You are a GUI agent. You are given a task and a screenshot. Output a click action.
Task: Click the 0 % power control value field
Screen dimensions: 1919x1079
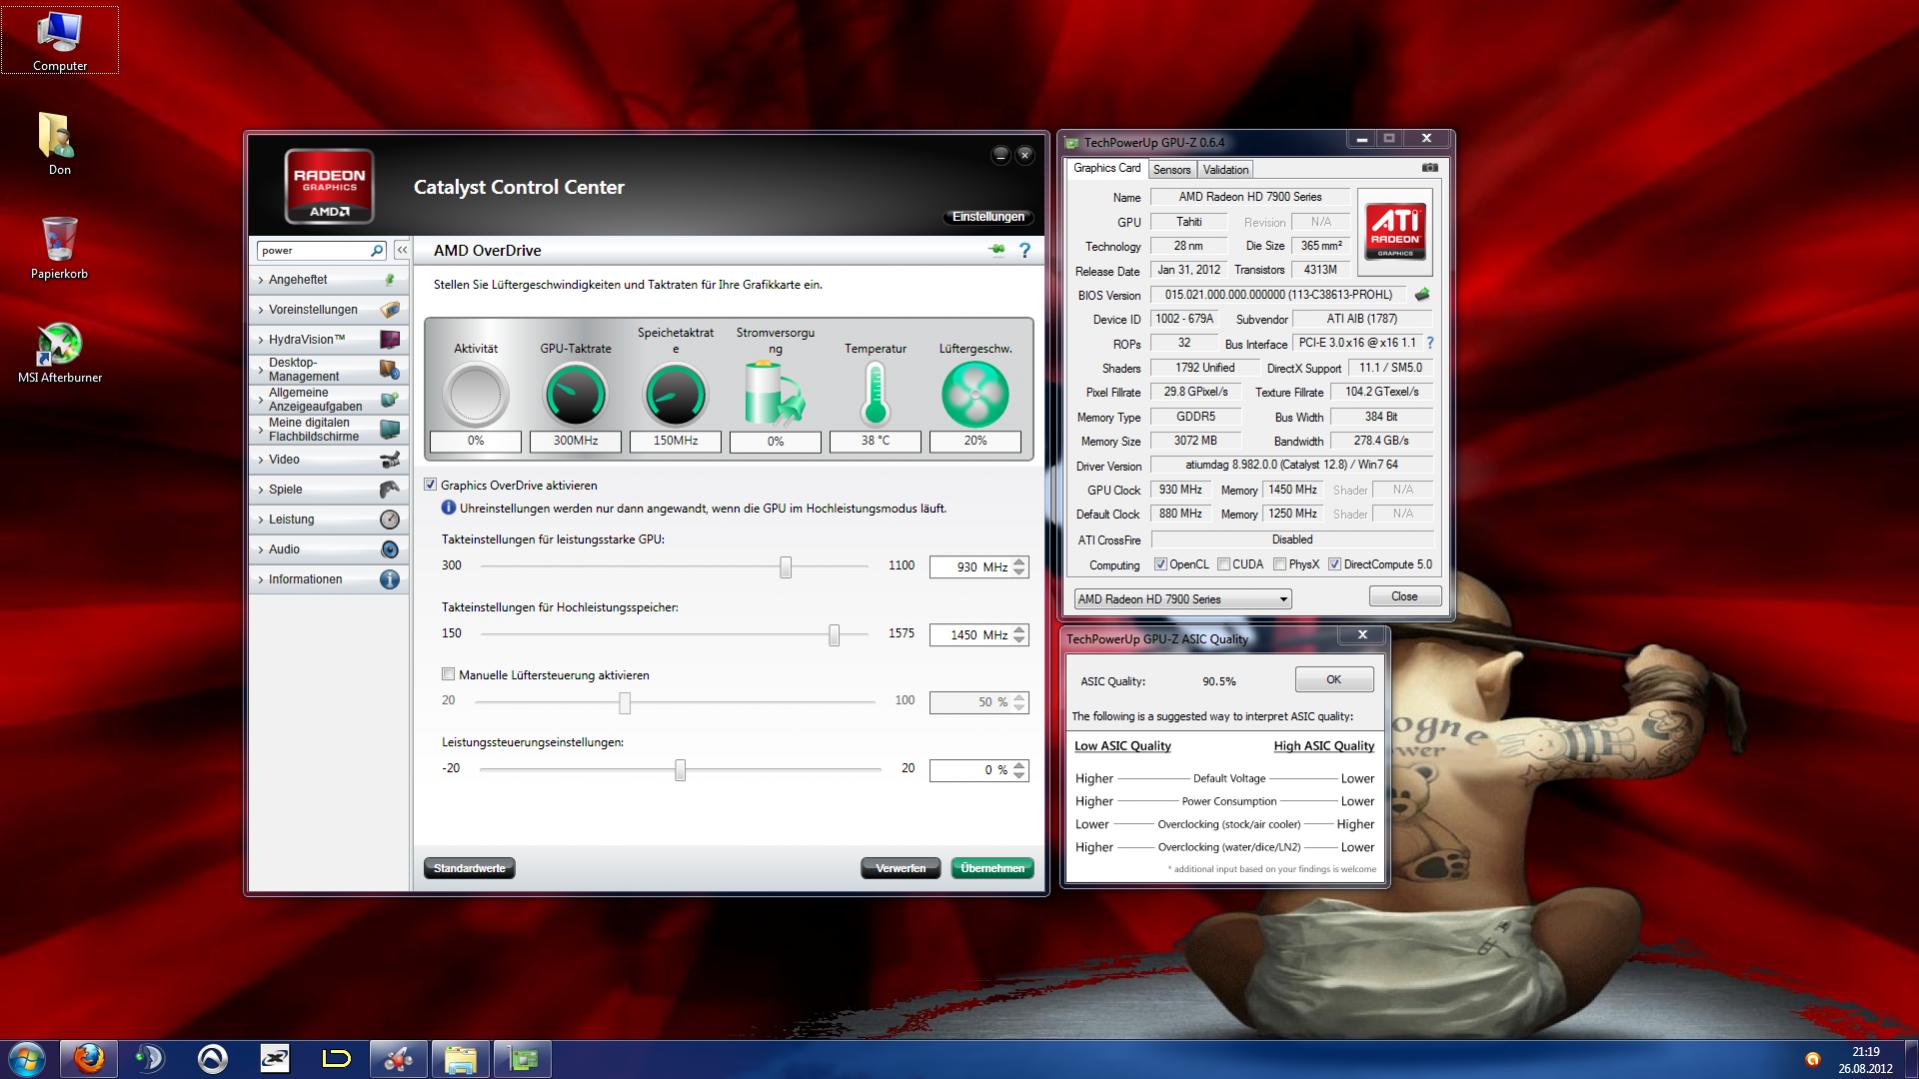click(970, 770)
